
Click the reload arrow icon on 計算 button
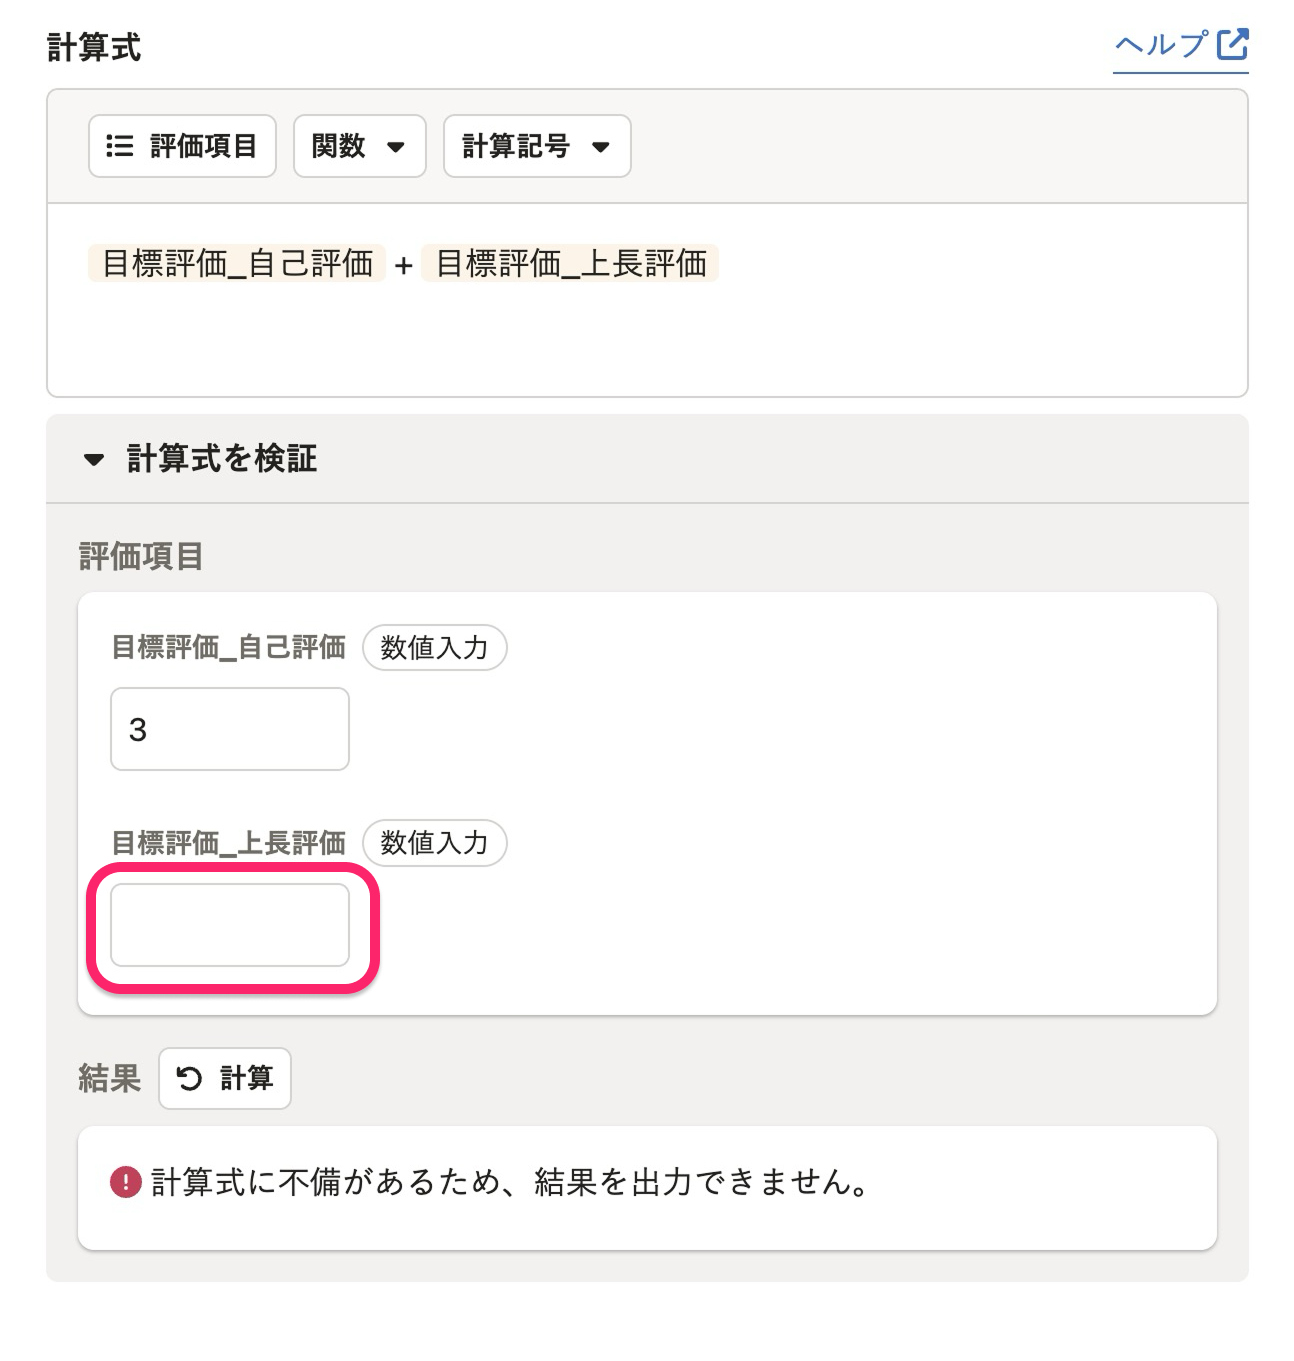[x=189, y=1078]
